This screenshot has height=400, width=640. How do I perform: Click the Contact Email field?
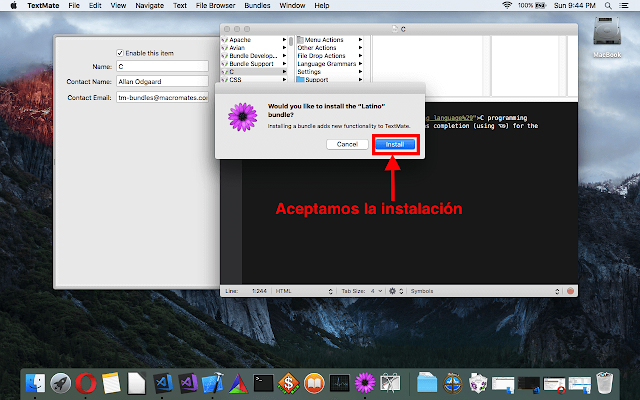pyautogui.click(x=162, y=97)
